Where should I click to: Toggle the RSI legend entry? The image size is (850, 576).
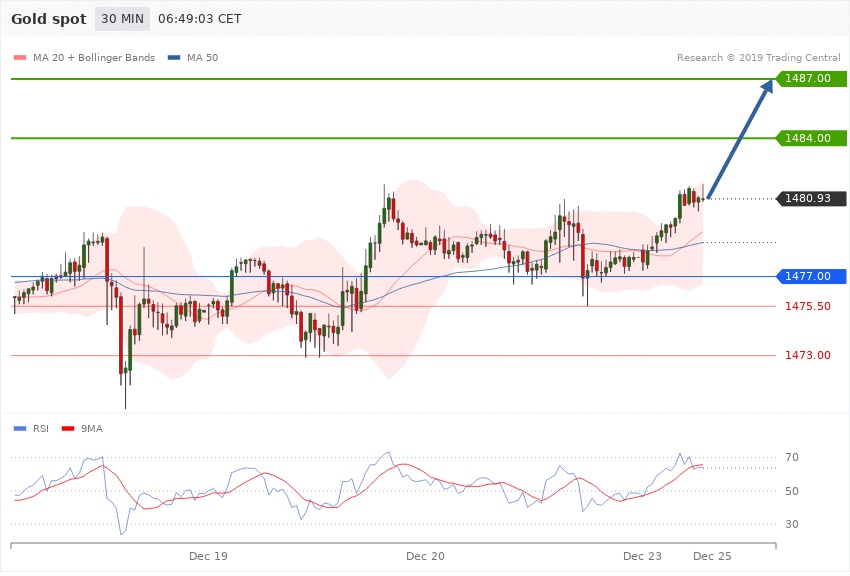[x=40, y=428]
